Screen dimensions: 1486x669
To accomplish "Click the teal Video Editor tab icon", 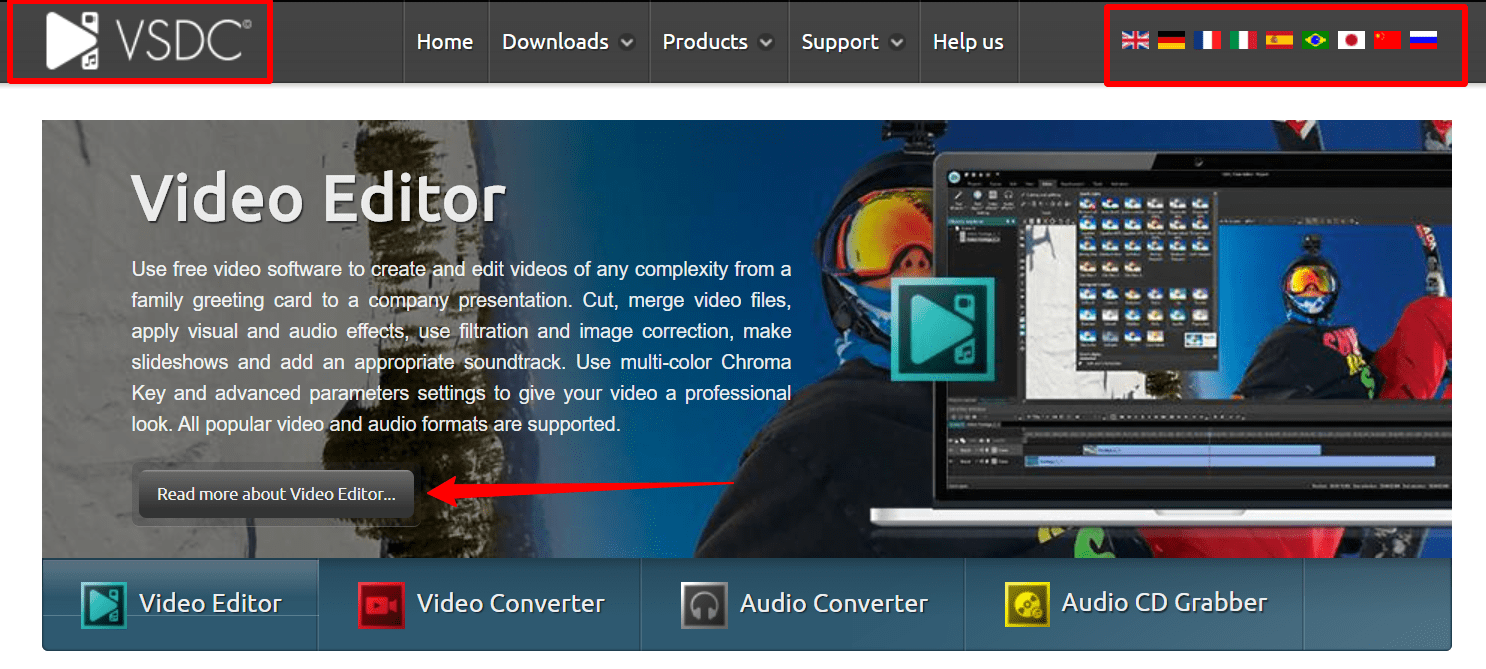I will [x=104, y=604].
